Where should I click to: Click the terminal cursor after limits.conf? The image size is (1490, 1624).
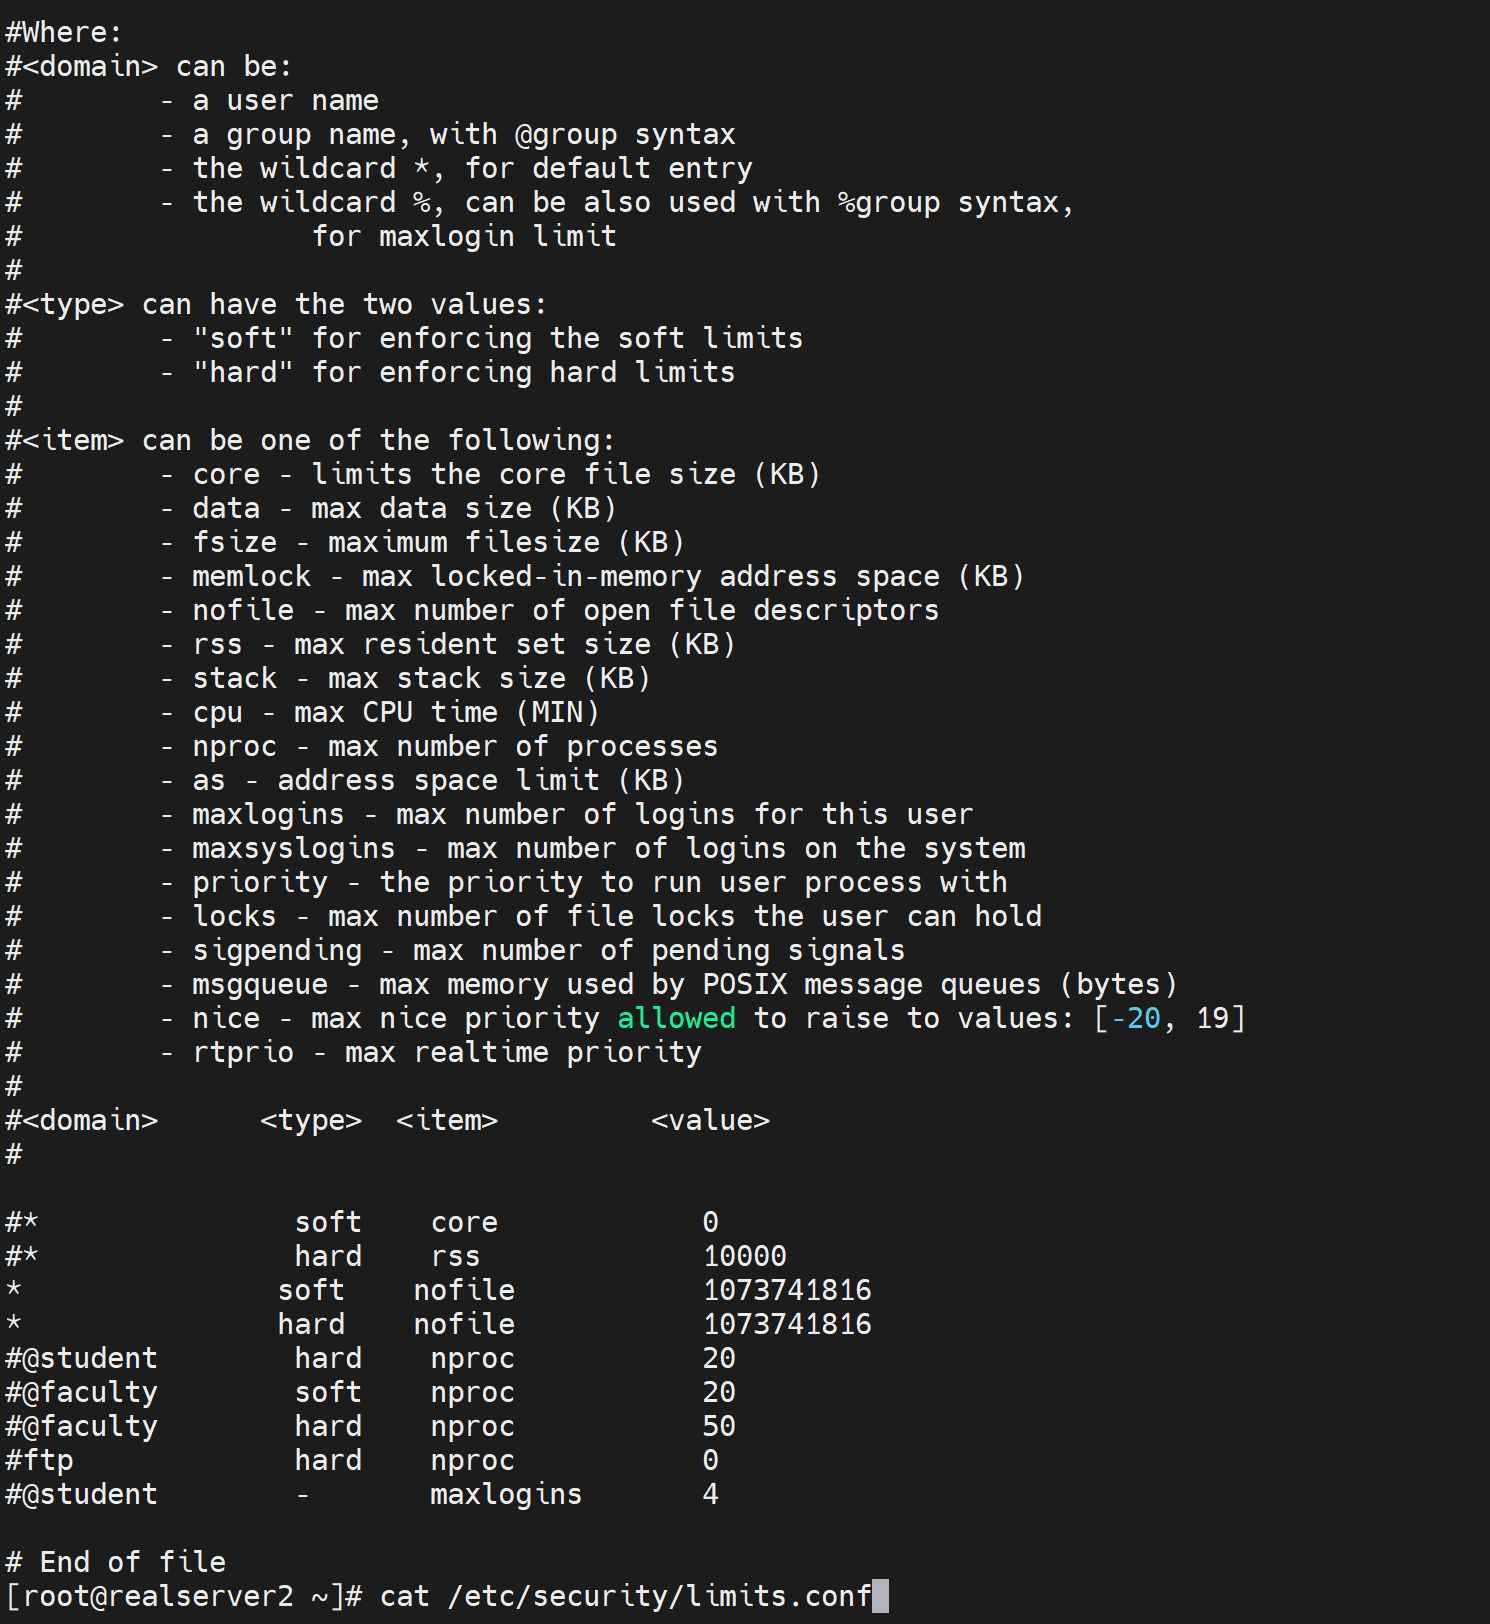click(880, 1596)
